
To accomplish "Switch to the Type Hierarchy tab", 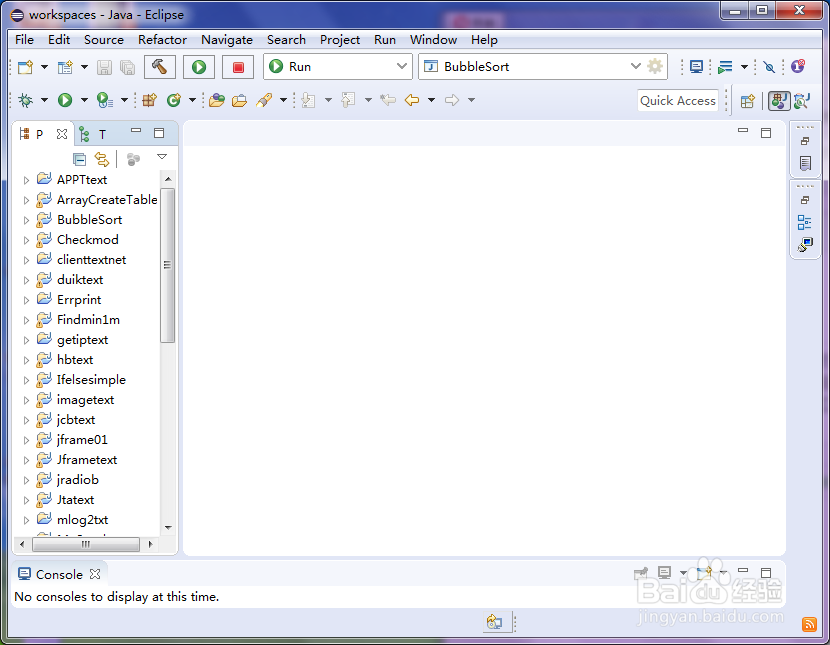I will [93, 134].
